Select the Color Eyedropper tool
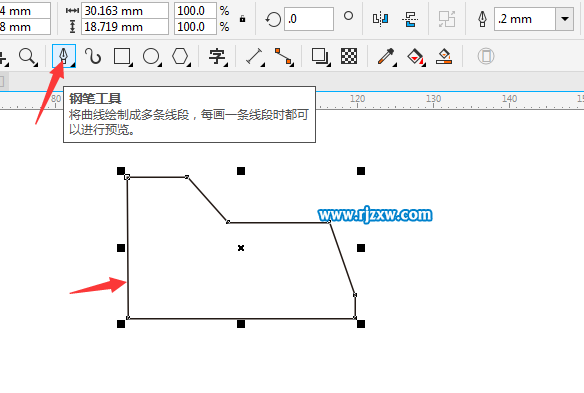 point(387,57)
